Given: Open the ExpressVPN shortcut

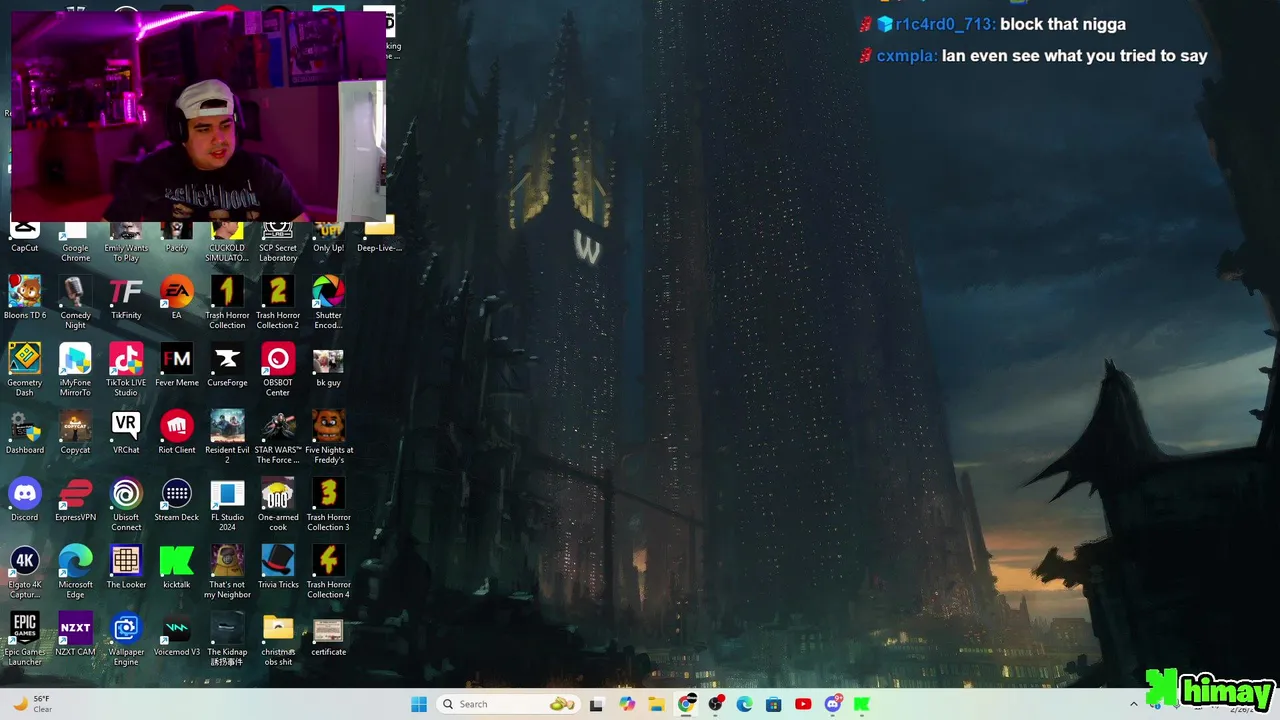Looking at the screenshot, I should 75,499.
